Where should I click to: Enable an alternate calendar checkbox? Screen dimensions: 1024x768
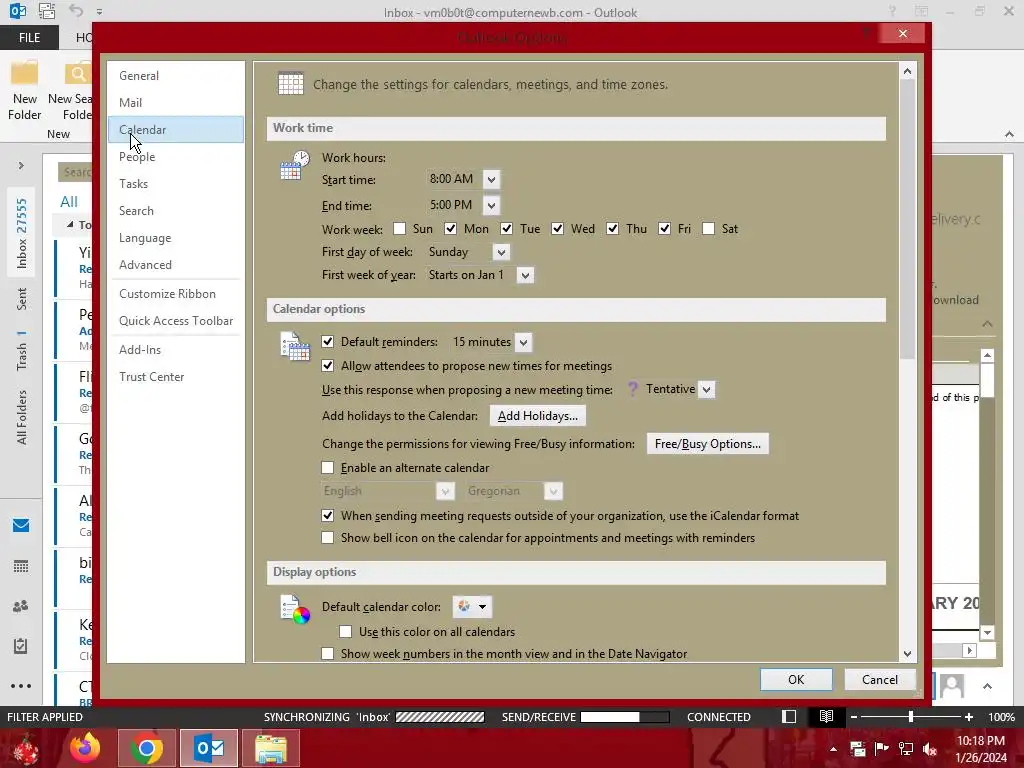coord(328,468)
